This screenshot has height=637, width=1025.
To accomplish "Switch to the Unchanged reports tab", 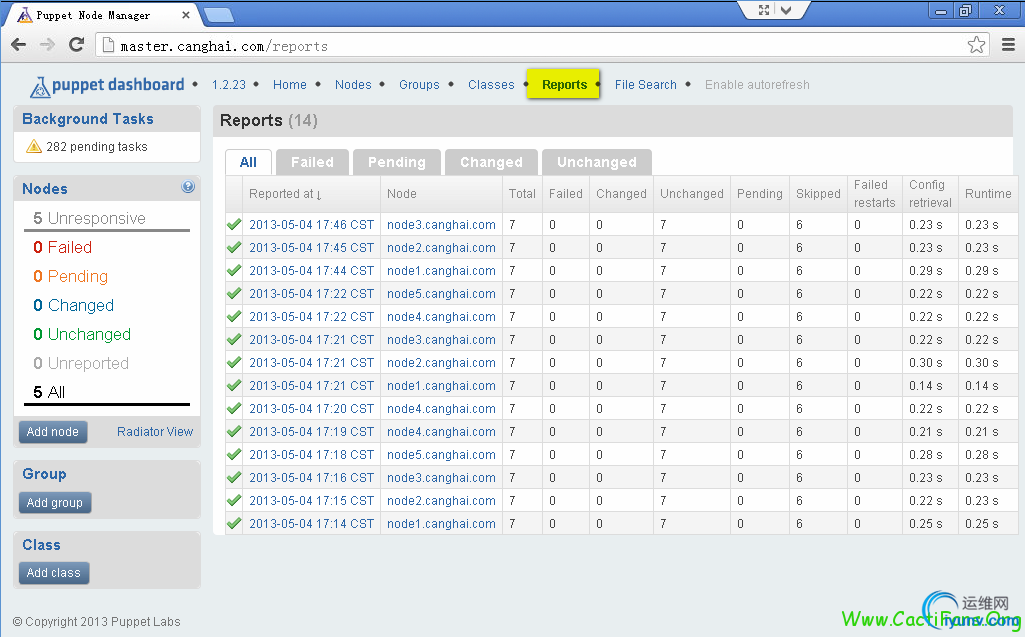I will (x=596, y=162).
